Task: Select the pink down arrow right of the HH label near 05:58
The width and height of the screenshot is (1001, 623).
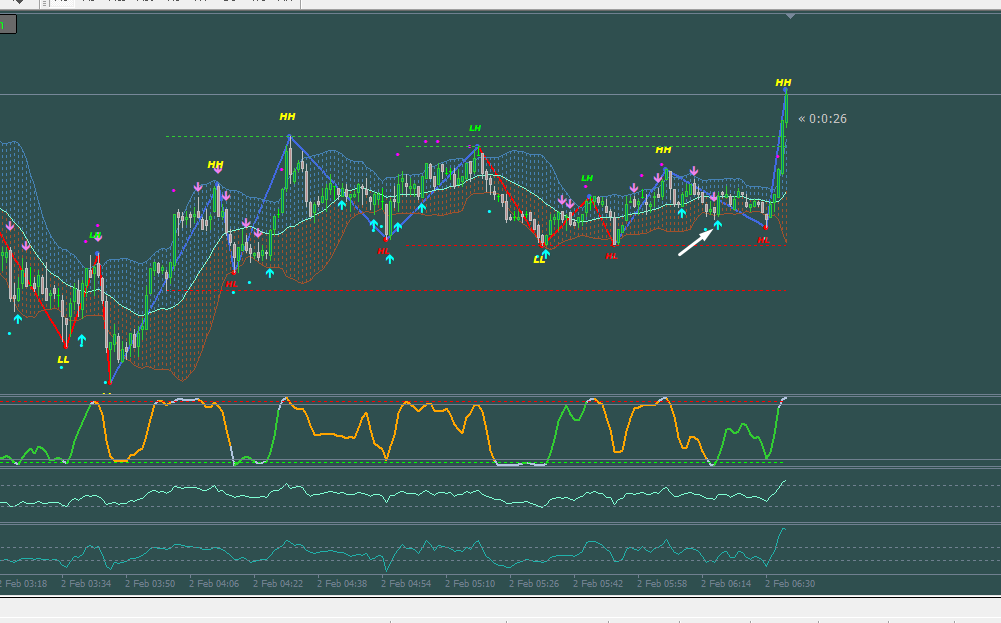Action: (x=694, y=171)
